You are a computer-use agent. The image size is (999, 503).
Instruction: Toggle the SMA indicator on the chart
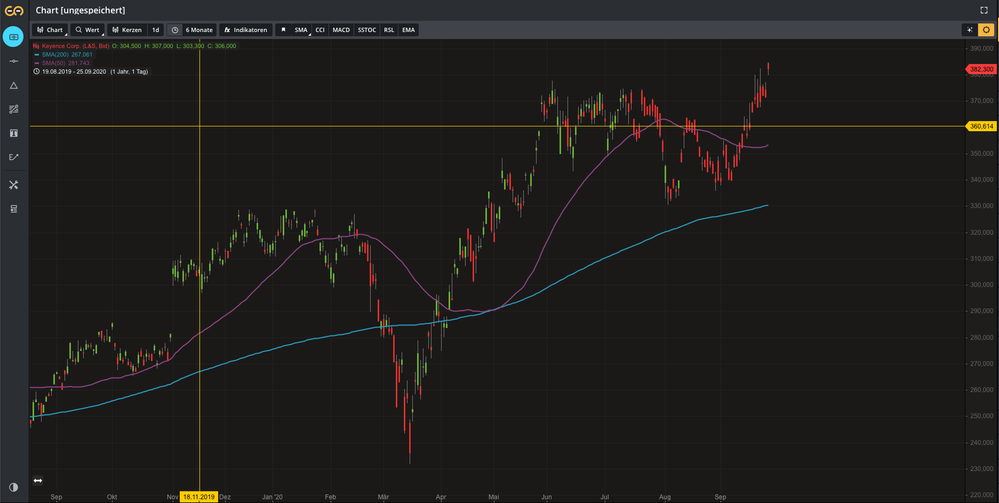pyautogui.click(x=301, y=30)
